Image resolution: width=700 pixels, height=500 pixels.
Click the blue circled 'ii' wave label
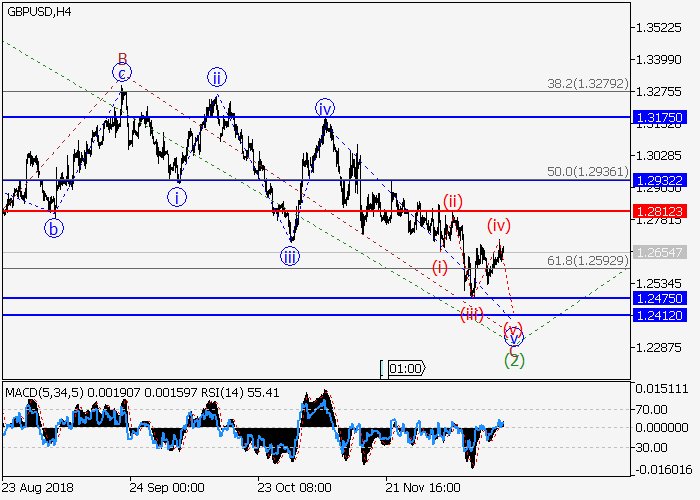click(215, 77)
